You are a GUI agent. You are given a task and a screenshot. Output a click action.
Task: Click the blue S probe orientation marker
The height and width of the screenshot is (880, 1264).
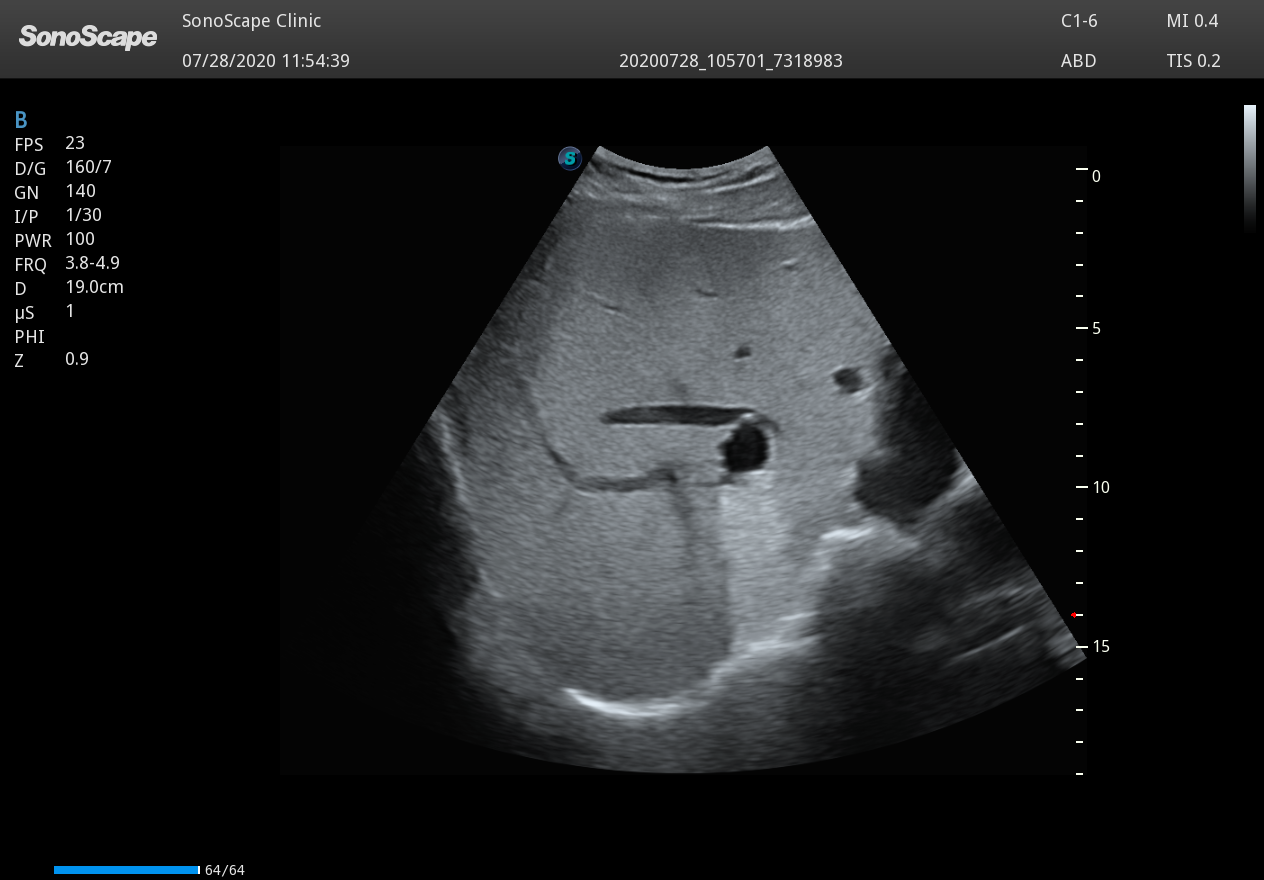point(570,158)
